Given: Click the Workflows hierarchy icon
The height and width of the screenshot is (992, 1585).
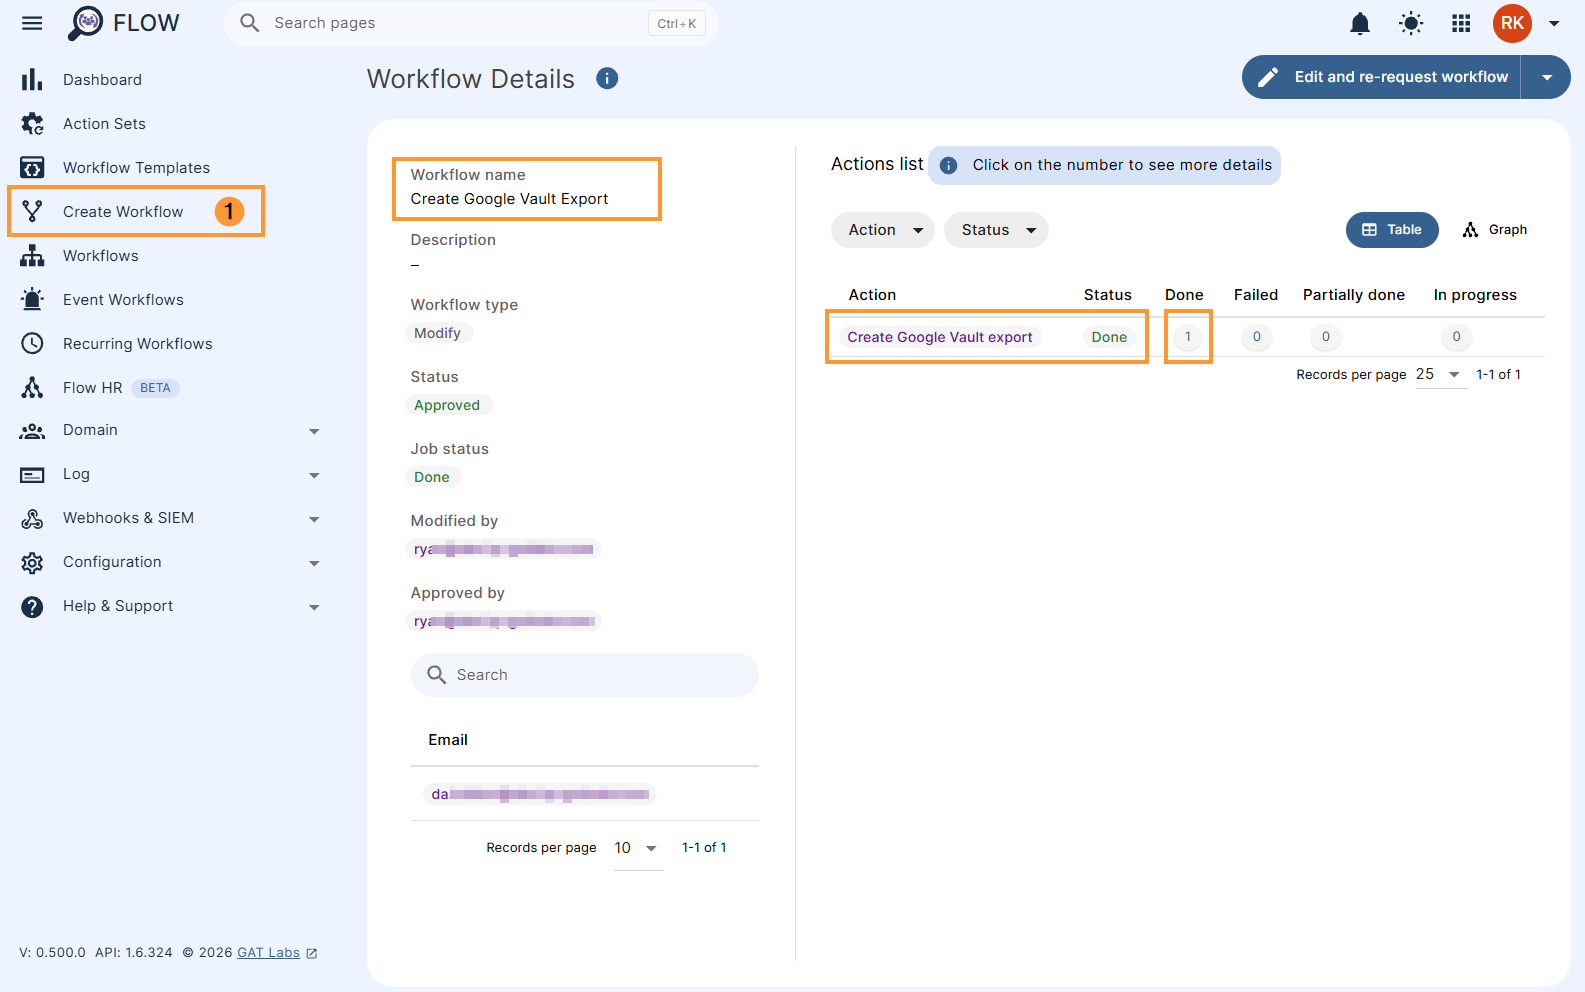Looking at the screenshot, I should tap(32, 255).
